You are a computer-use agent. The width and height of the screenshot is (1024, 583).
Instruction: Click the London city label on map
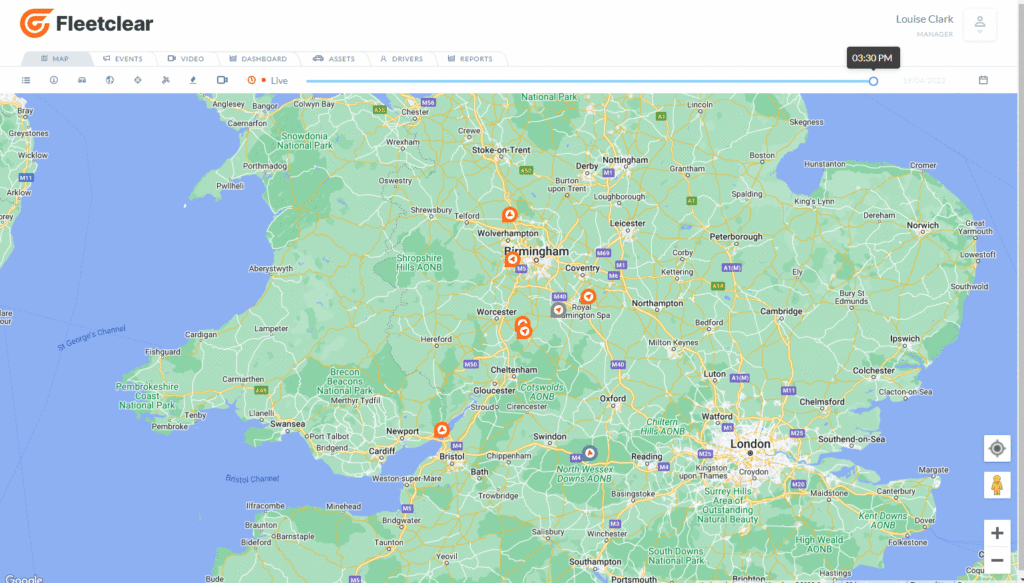pos(750,443)
